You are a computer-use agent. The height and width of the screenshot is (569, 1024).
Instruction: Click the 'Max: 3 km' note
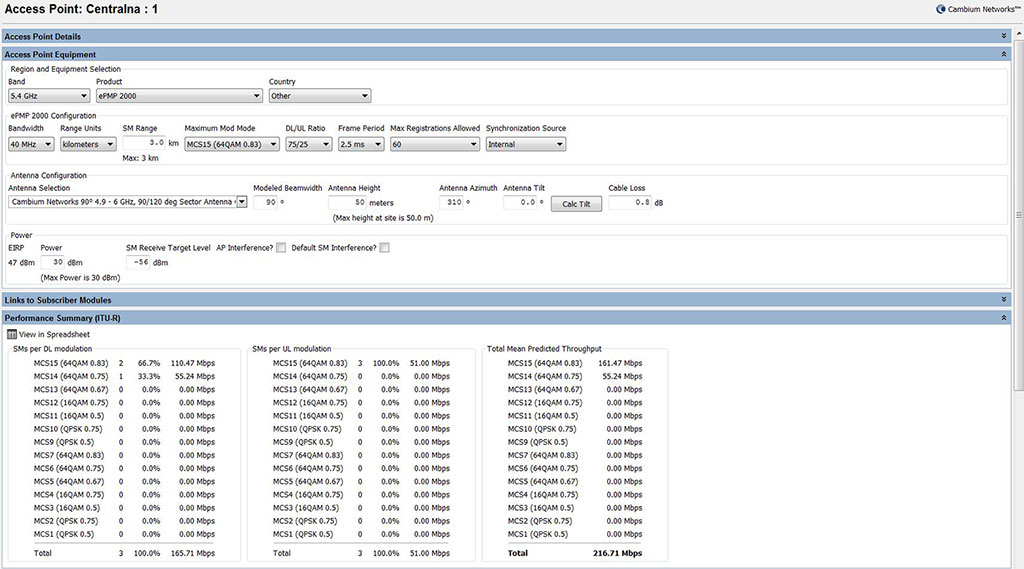coord(140,158)
